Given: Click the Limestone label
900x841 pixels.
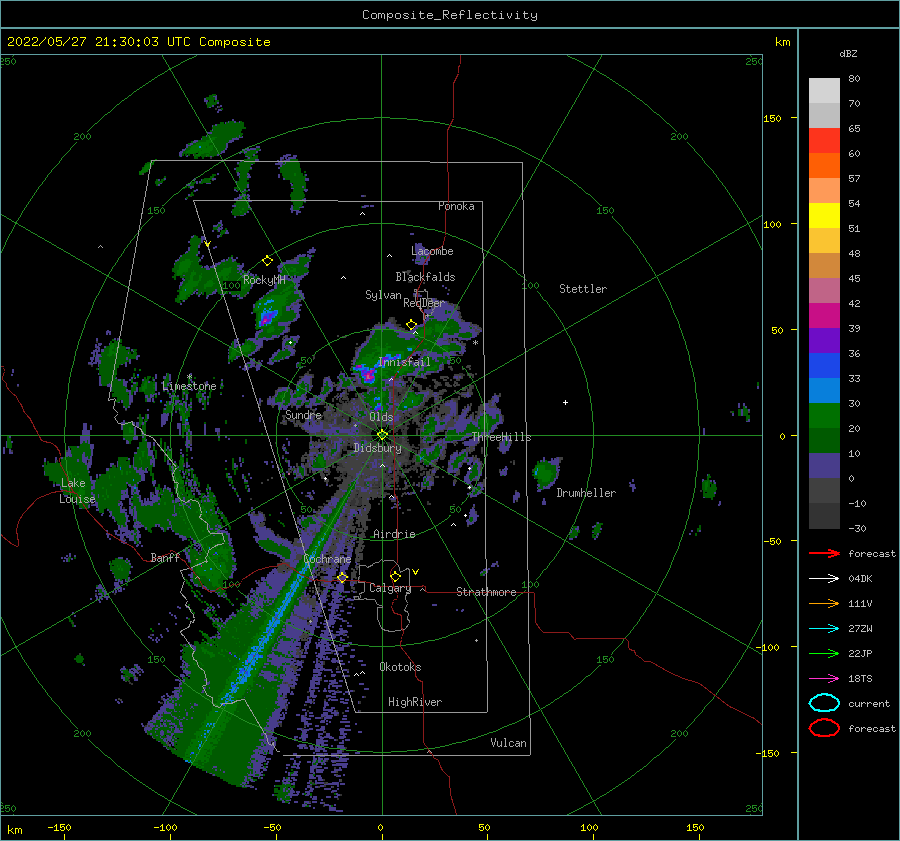Looking at the screenshot, I should [189, 386].
